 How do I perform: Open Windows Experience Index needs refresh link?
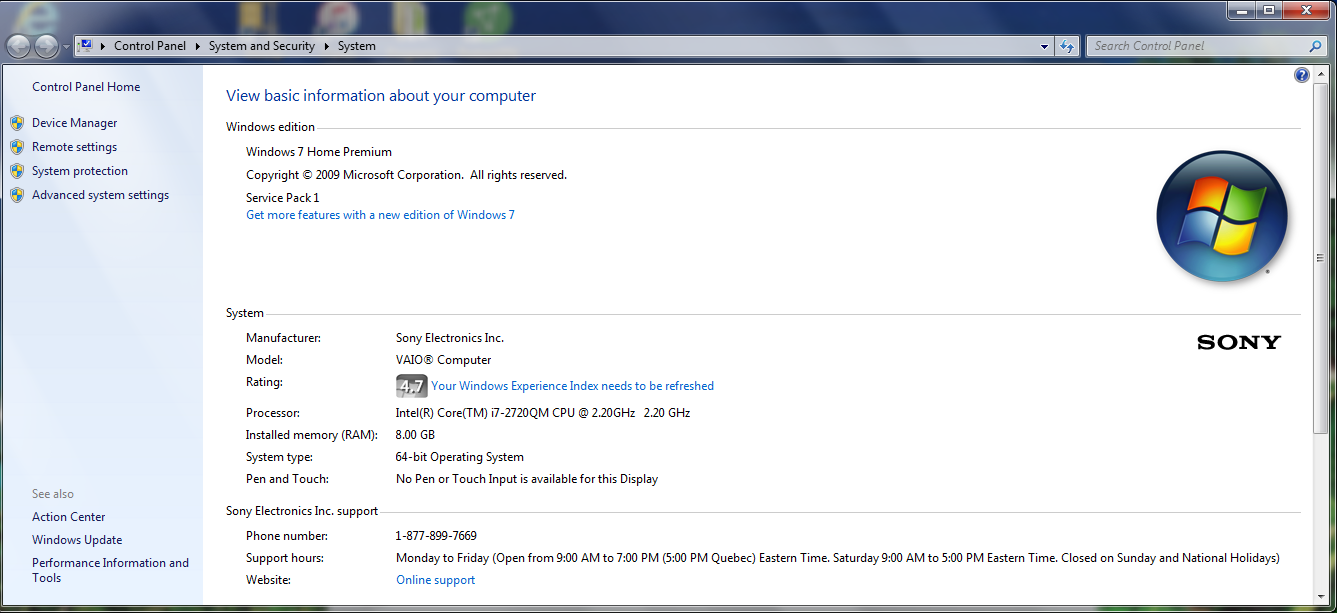[x=572, y=386]
